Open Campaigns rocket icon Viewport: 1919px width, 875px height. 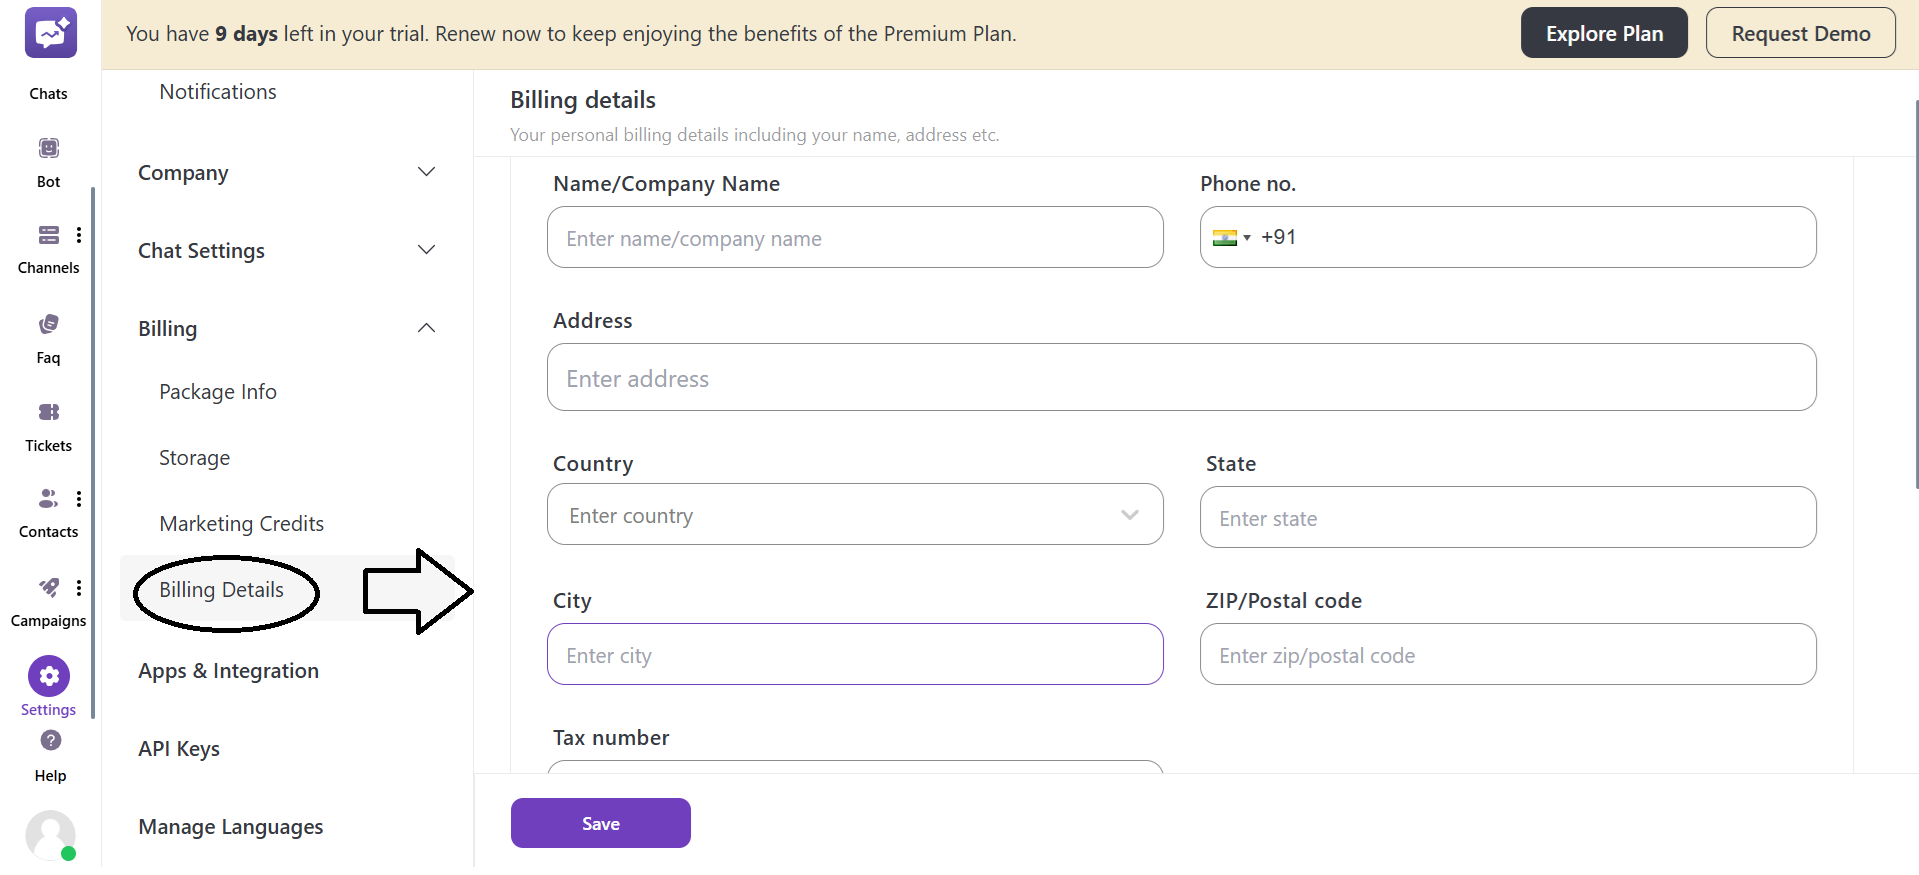[48, 587]
